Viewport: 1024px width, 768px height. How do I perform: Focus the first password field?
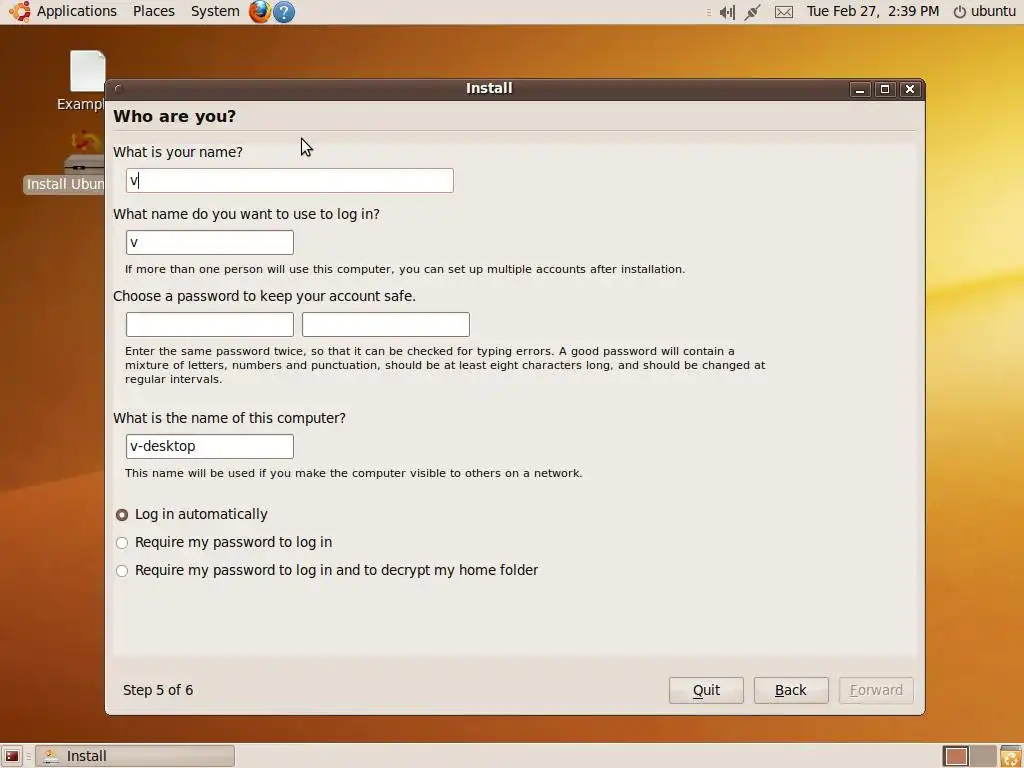210,325
